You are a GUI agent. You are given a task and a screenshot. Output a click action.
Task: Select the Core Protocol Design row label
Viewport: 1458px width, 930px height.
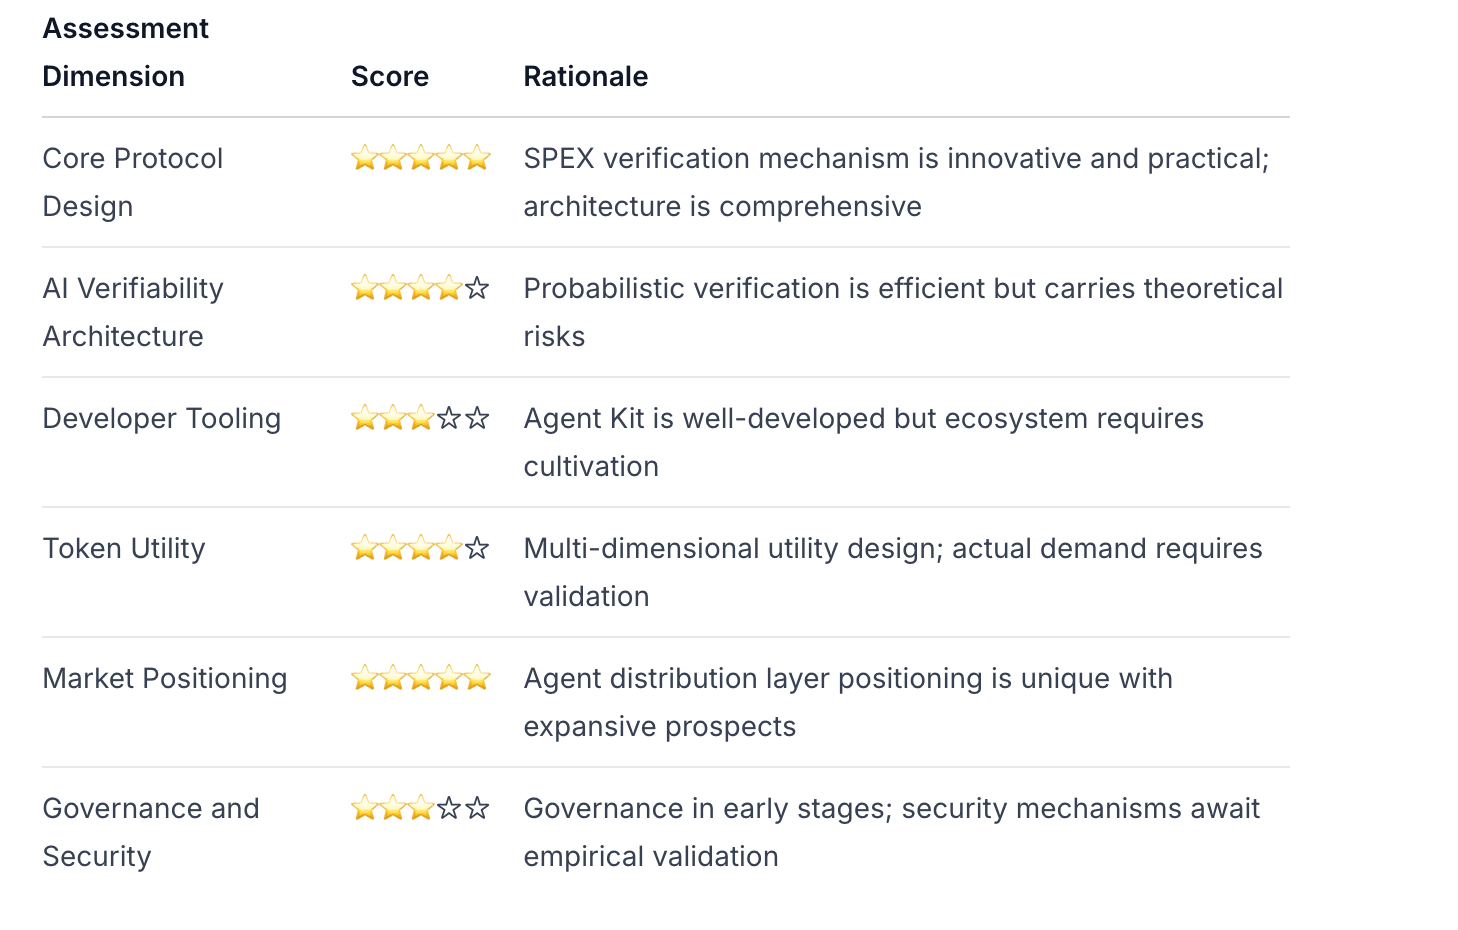tap(132, 182)
